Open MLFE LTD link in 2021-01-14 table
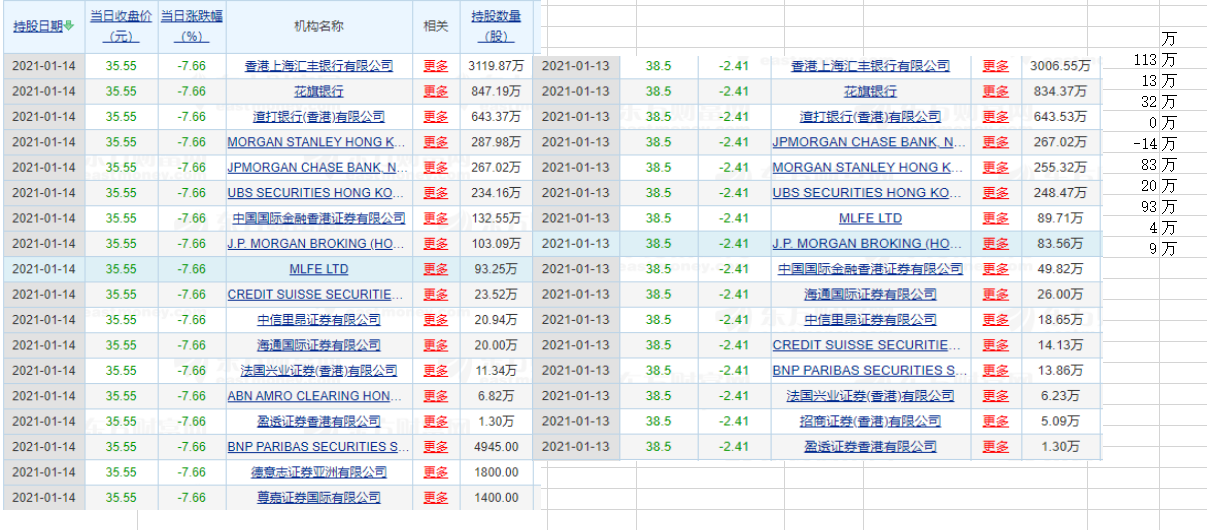 click(319, 269)
